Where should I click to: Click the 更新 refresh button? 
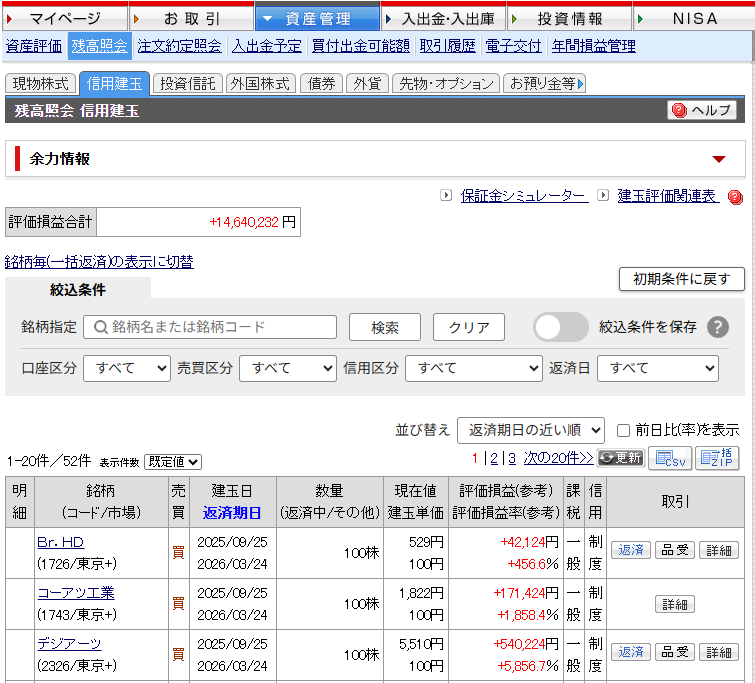coord(620,458)
